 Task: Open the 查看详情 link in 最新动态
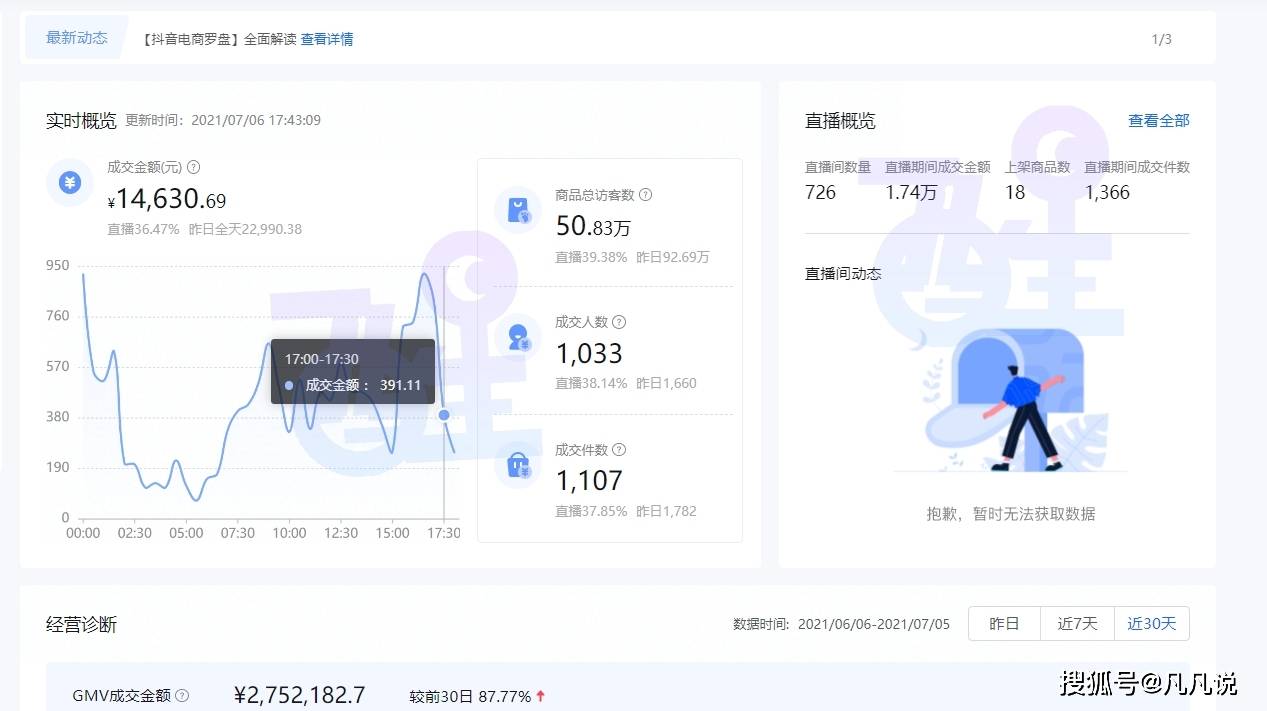[327, 39]
